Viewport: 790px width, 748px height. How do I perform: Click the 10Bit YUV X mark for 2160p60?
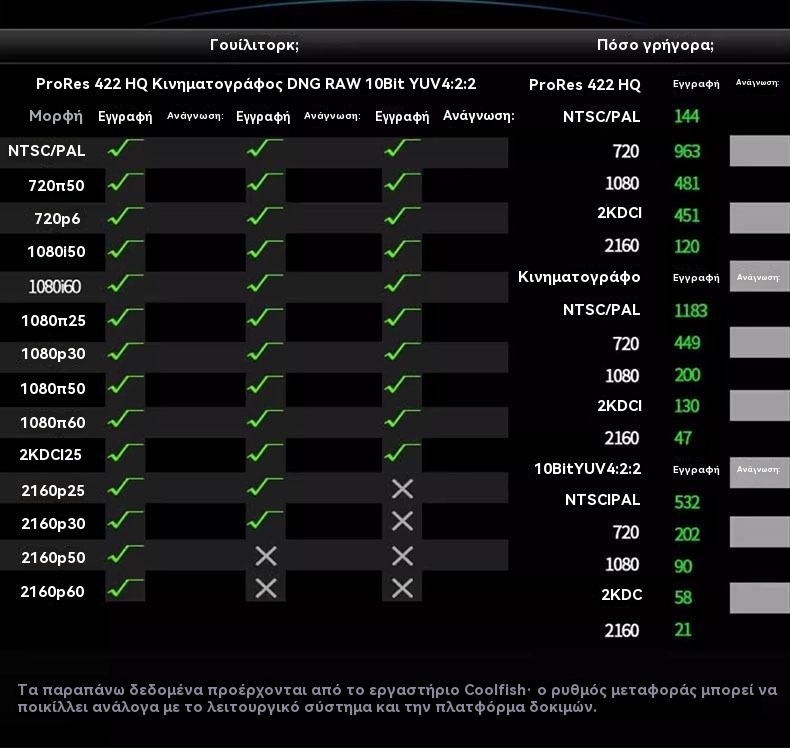pos(402,589)
